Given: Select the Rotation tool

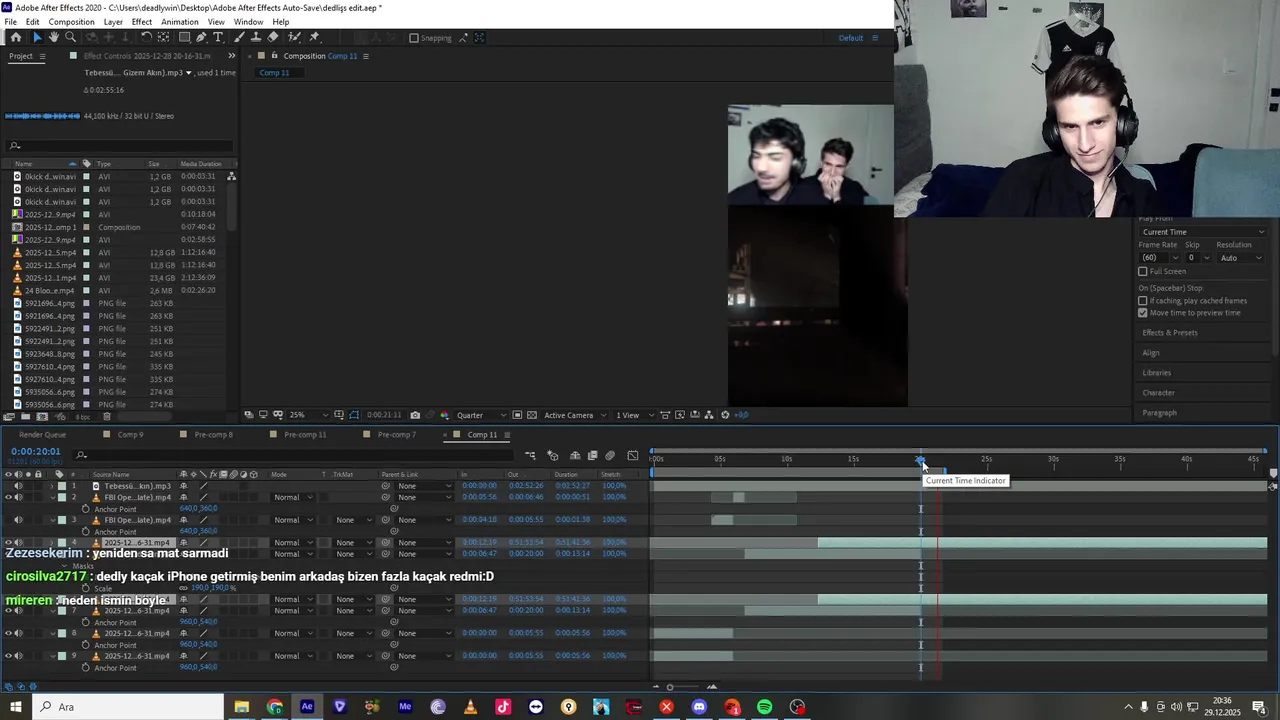Looking at the screenshot, I should [148, 37].
